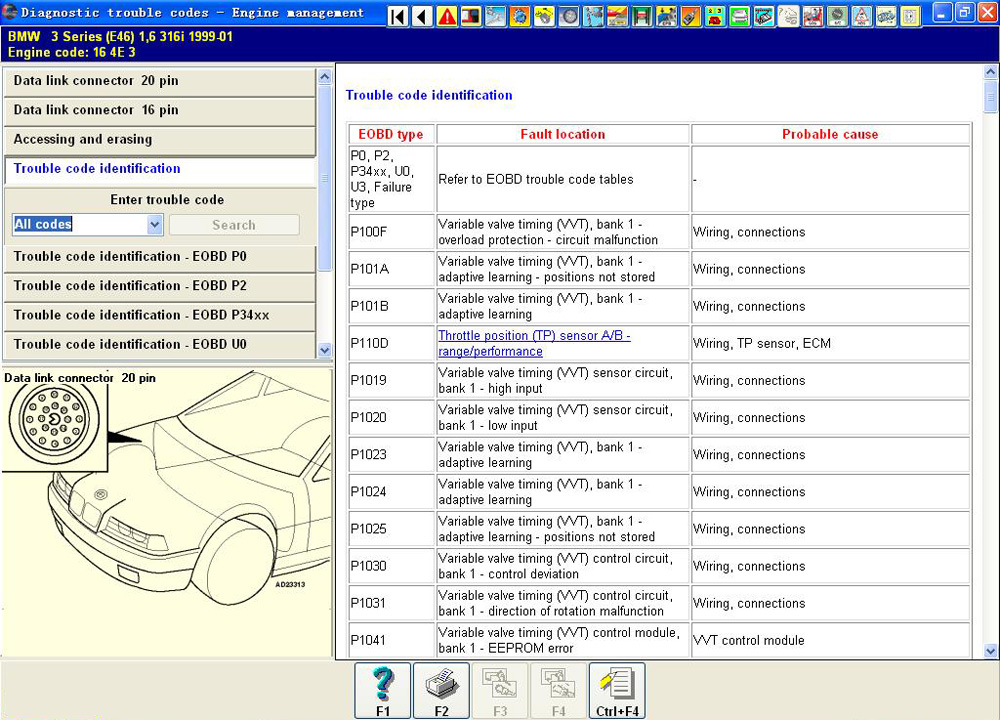Select the P1024 code cell
The width and height of the screenshot is (1000, 720).
[x=392, y=491]
